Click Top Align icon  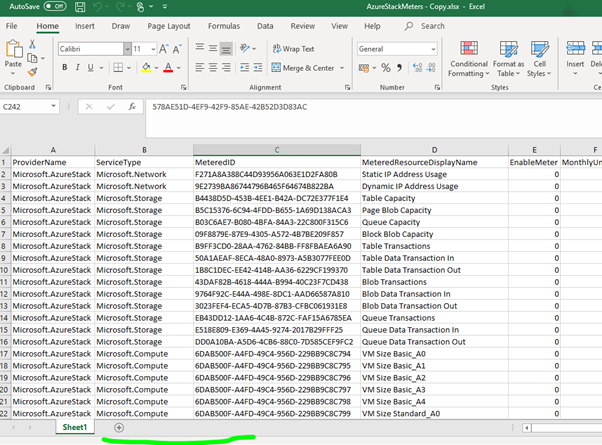[x=200, y=48]
